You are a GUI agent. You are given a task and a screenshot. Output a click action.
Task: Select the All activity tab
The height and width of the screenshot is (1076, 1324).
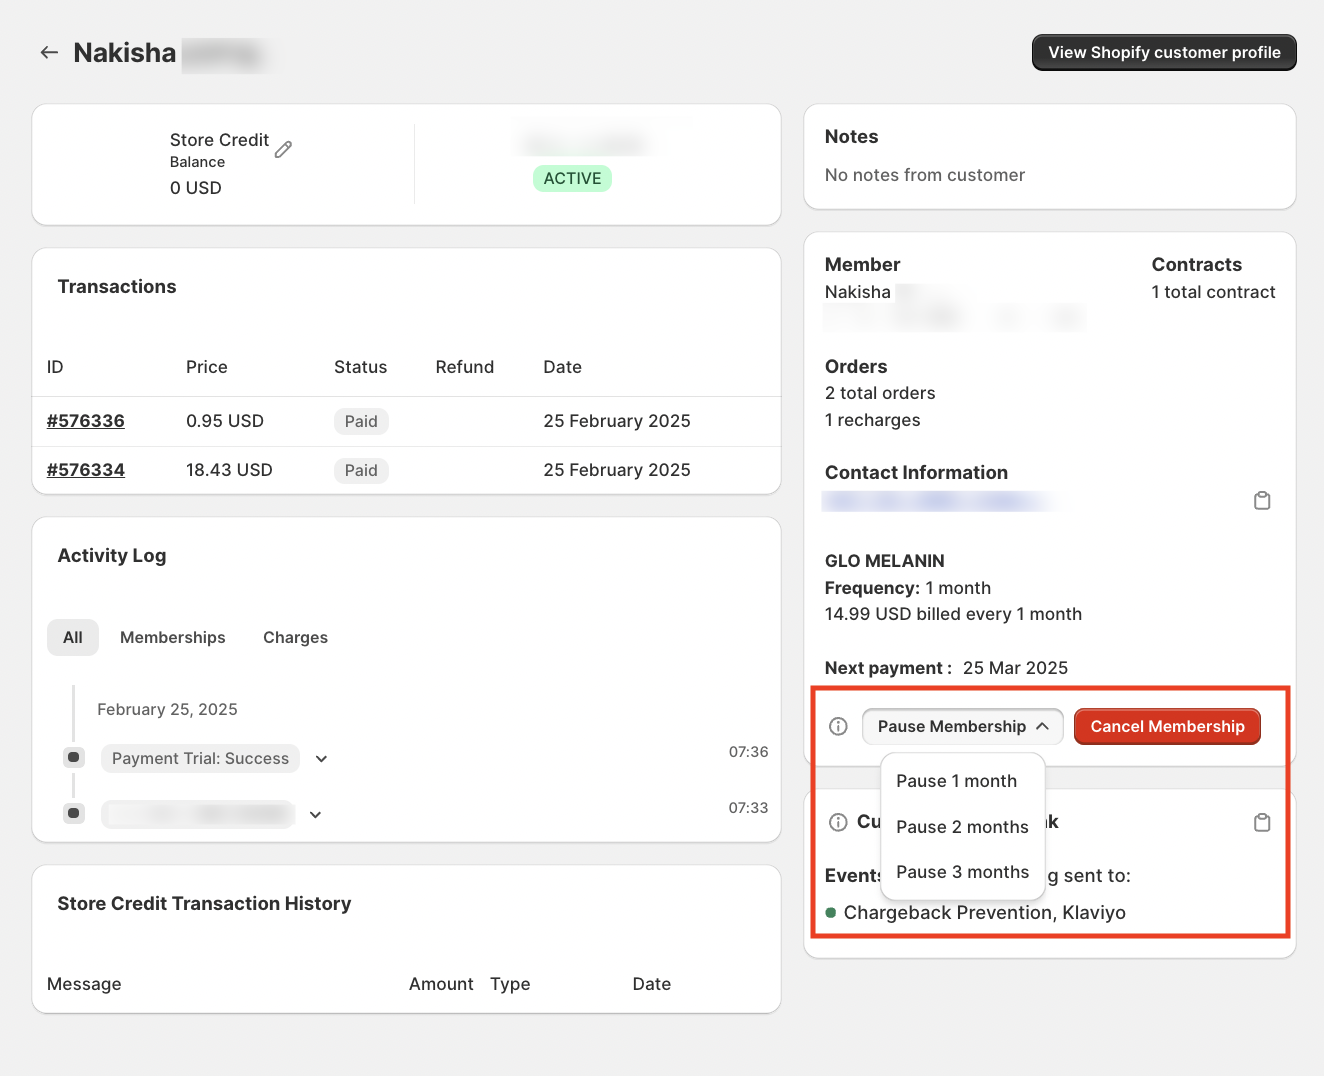click(x=73, y=638)
